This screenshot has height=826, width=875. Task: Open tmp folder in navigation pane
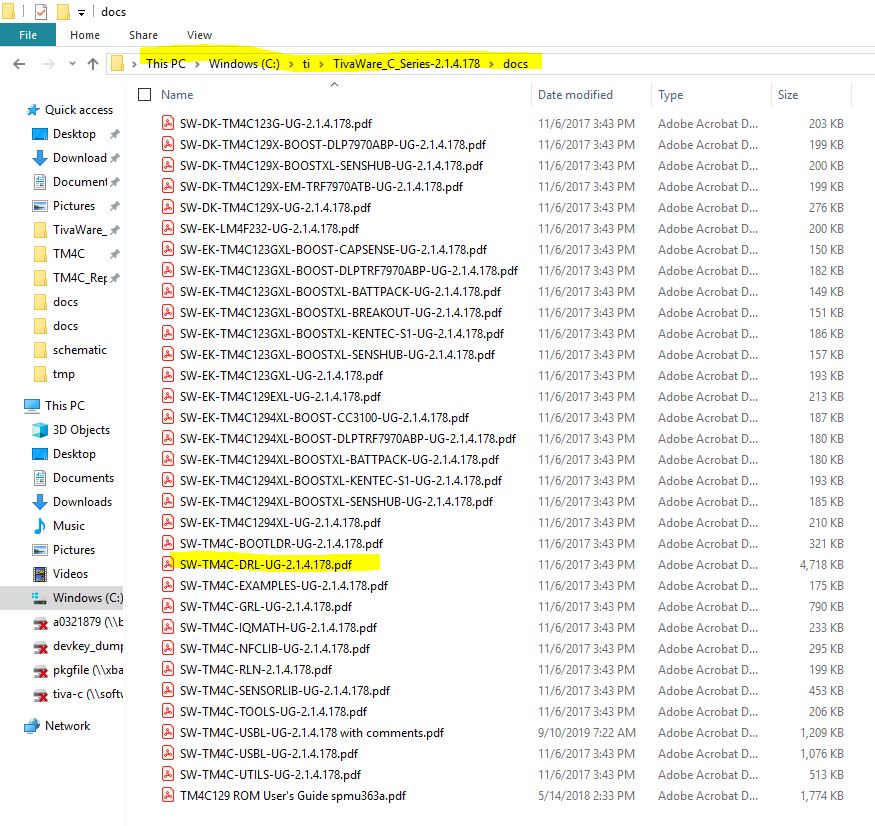(64, 374)
